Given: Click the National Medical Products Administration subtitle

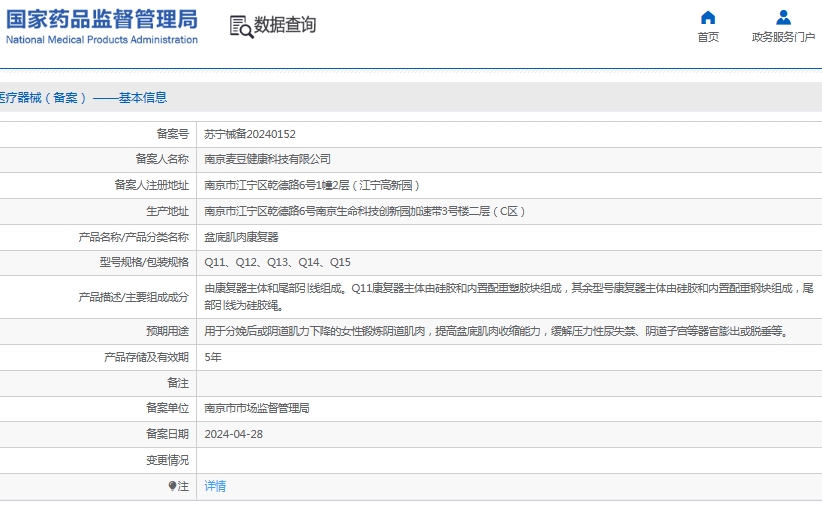Looking at the screenshot, I should click(102, 40).
